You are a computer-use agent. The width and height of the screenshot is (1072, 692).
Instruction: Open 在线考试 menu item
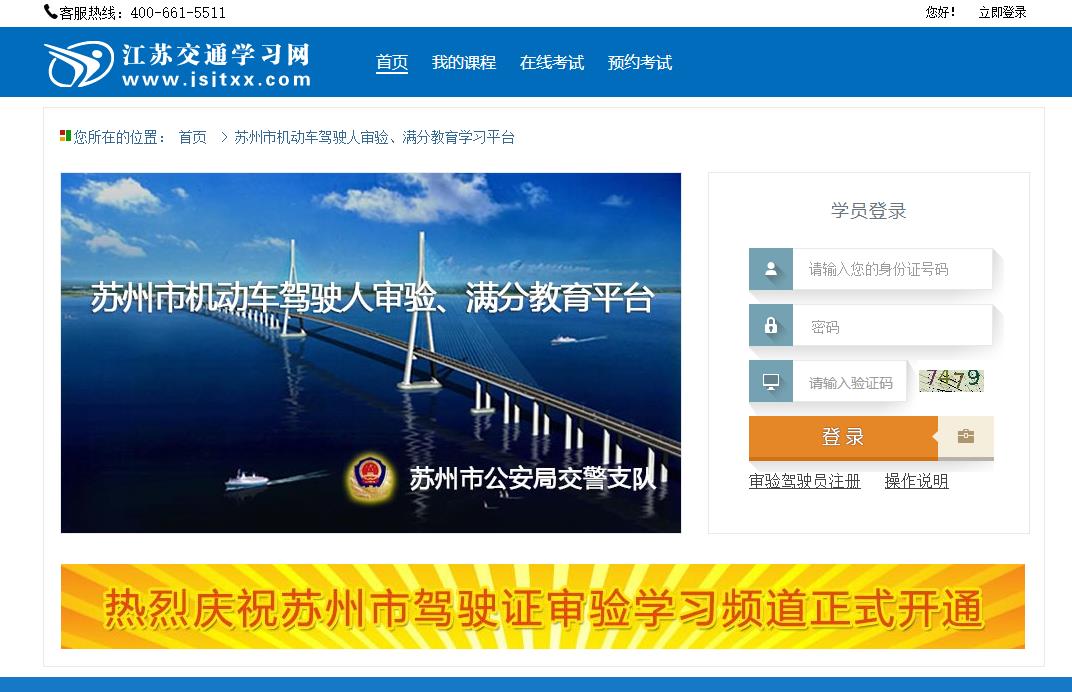(552, 62)
